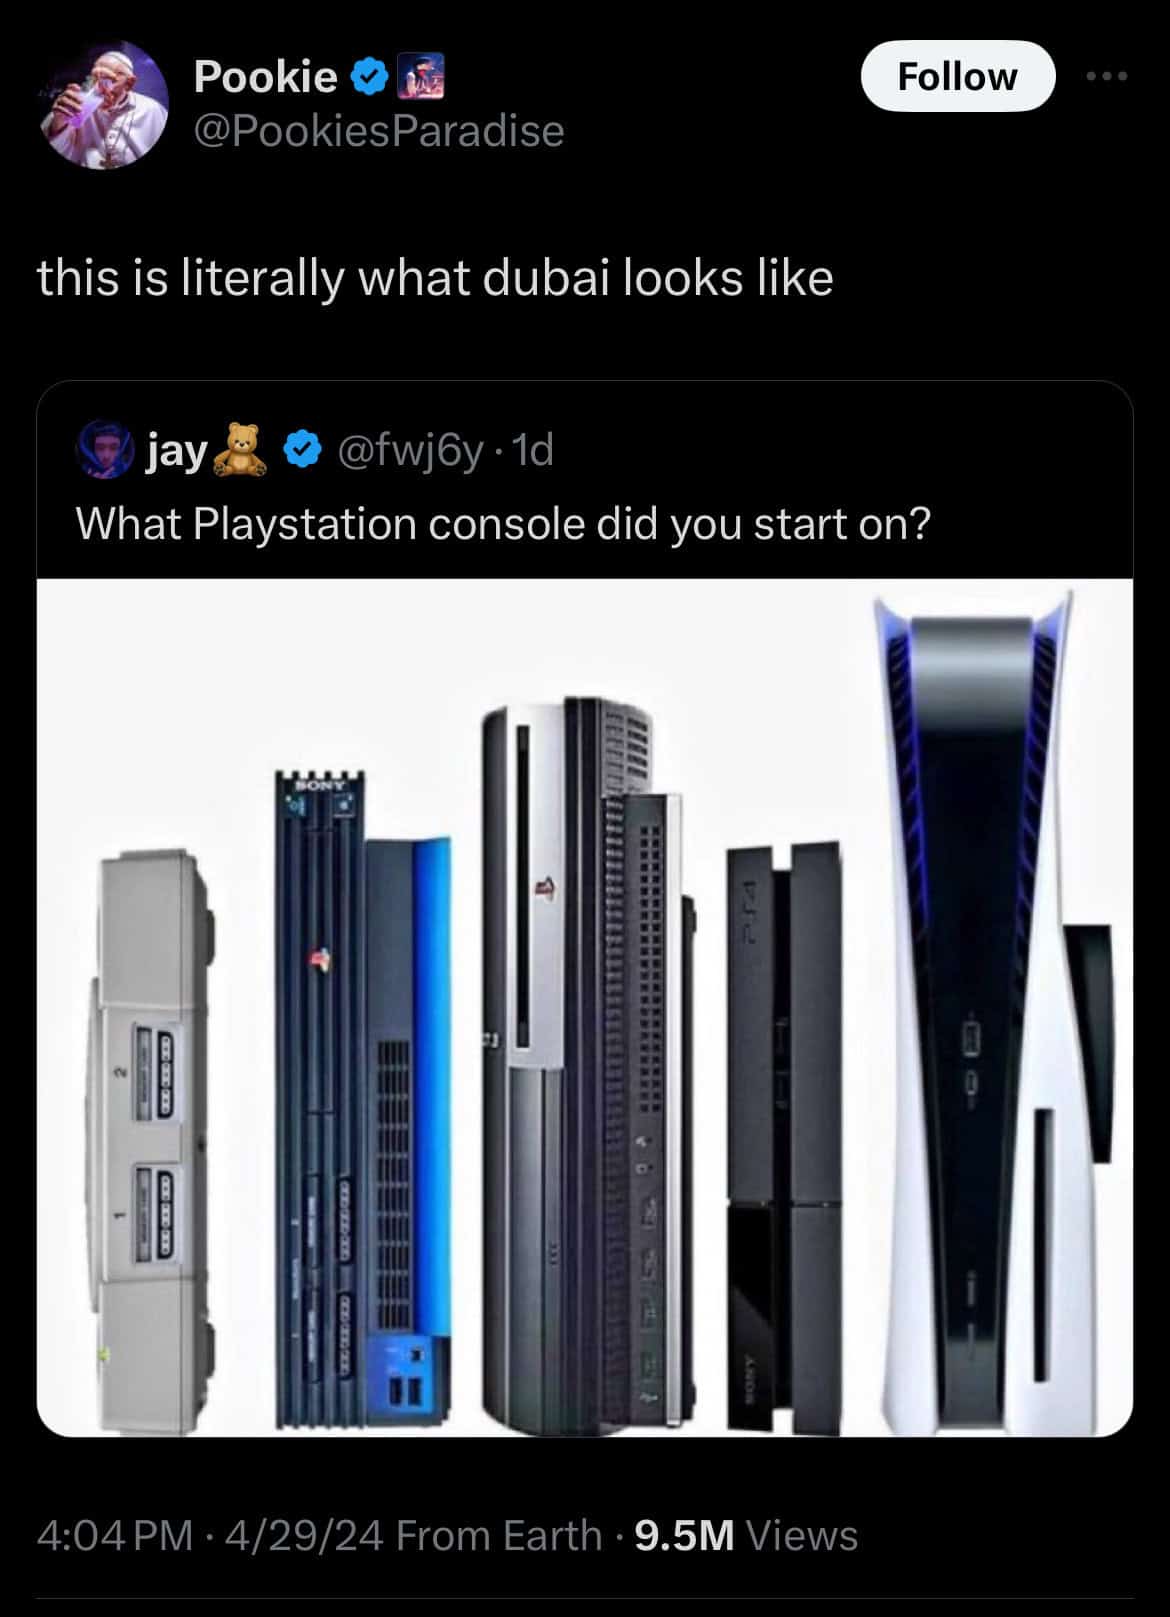Open quoted tweet text about Playstation console
The height and width of the screenshot is (1617, 1170).
tap(503, 523)
